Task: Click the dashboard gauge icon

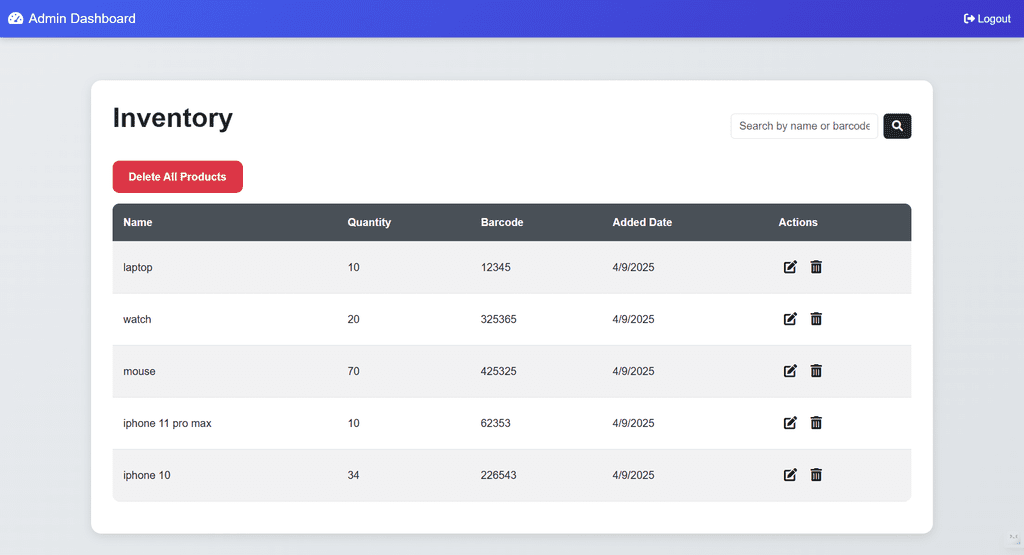Action: point(16,18)
